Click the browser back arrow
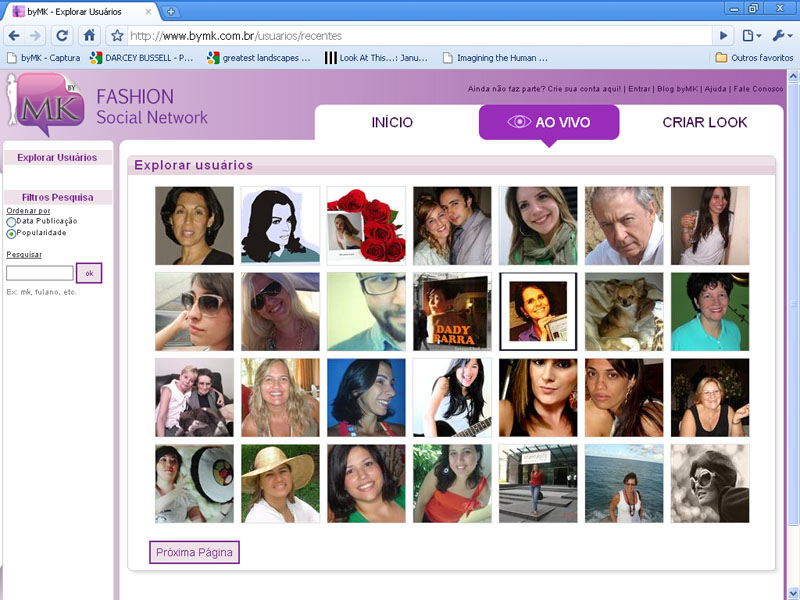800x600 pixels. tap(14, 35)
